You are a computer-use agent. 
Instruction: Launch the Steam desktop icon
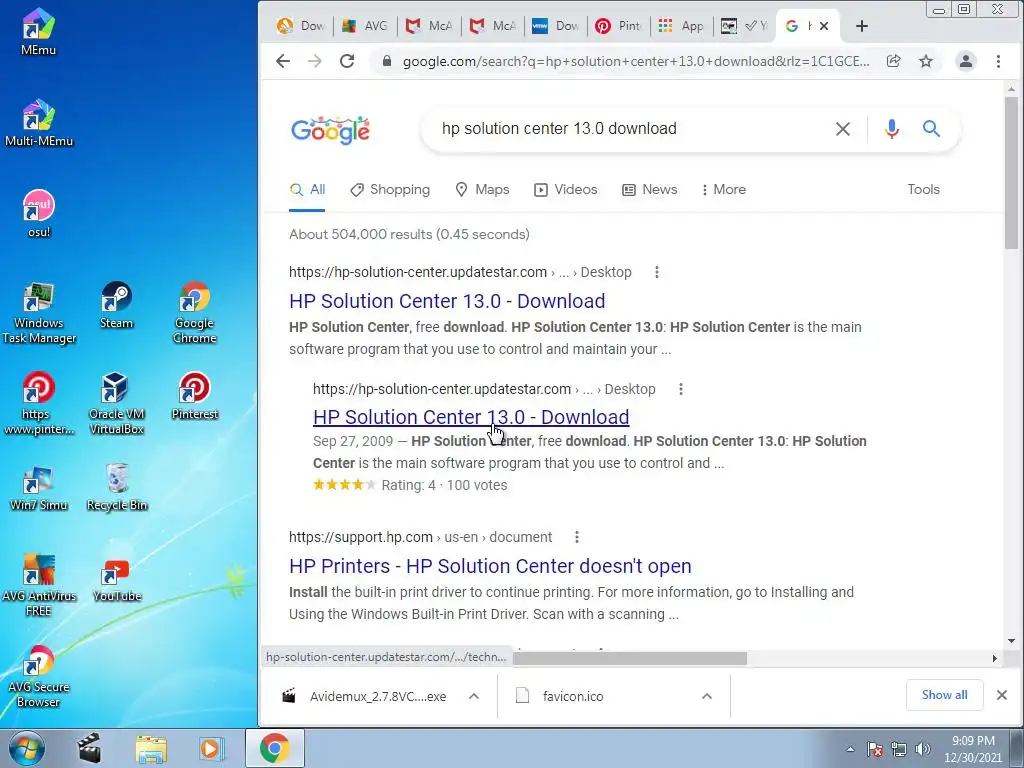116,305
